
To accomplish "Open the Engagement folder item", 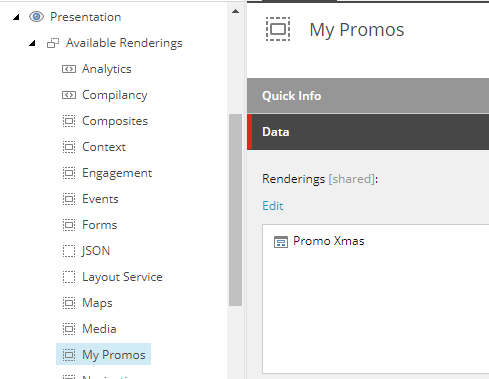I will coord(117,173).
